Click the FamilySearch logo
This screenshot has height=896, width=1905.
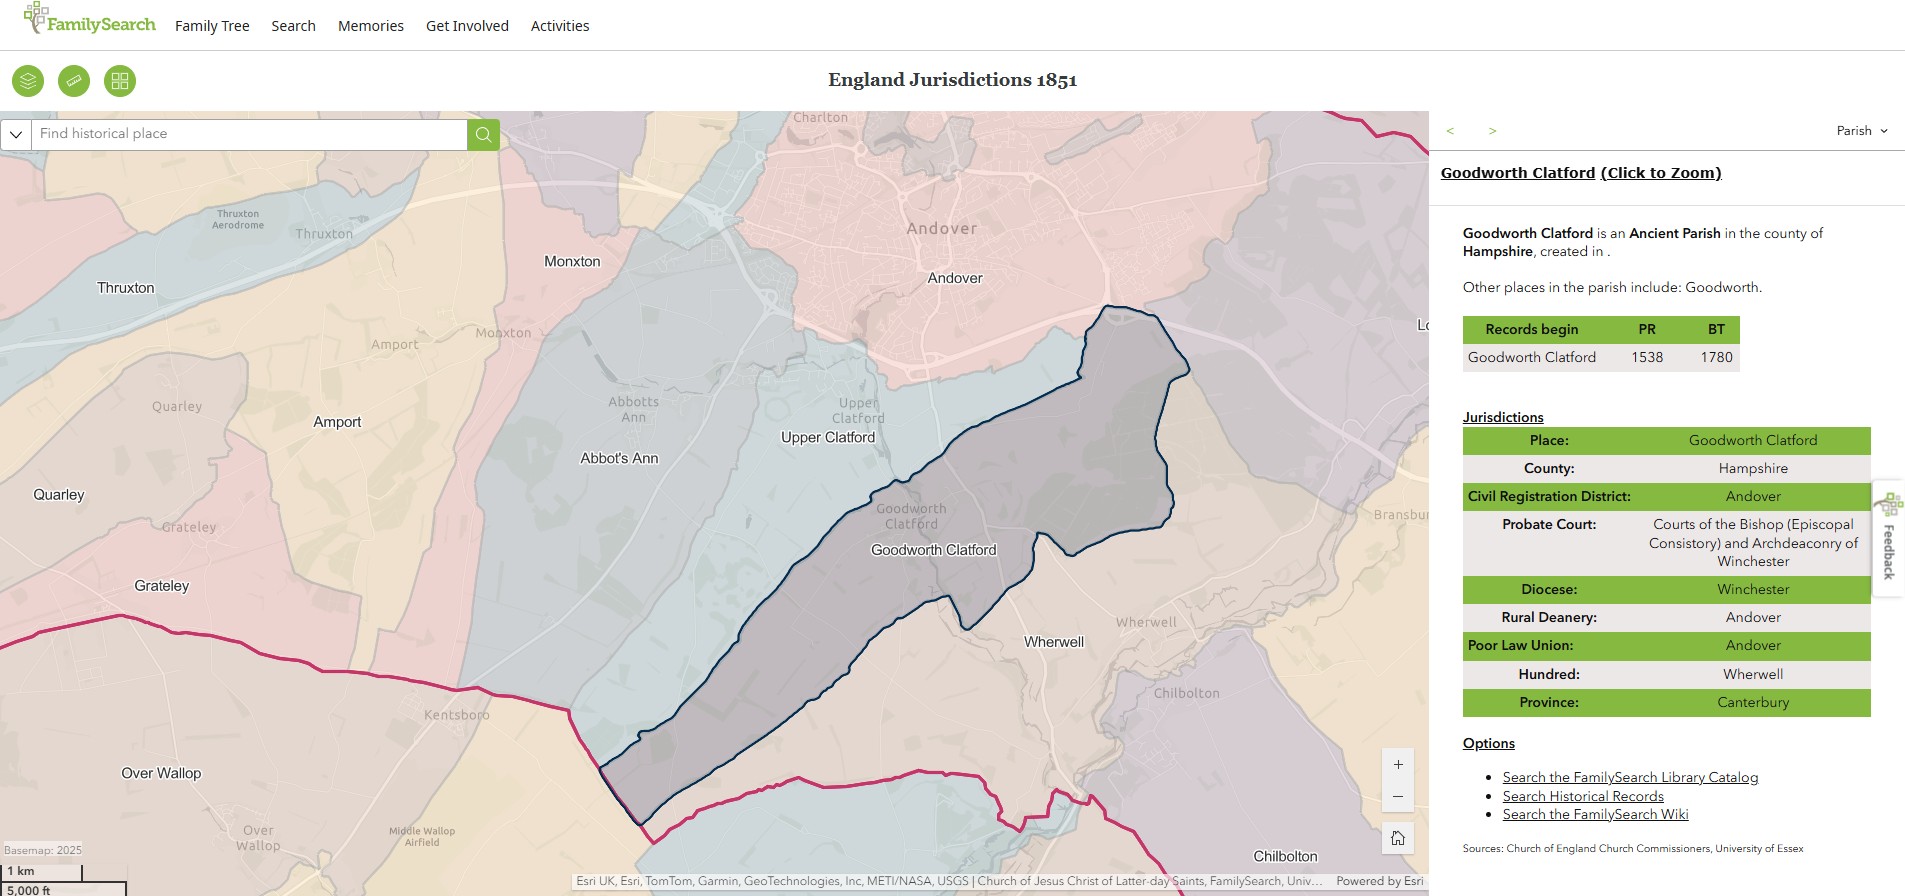[x=90, y=21]
